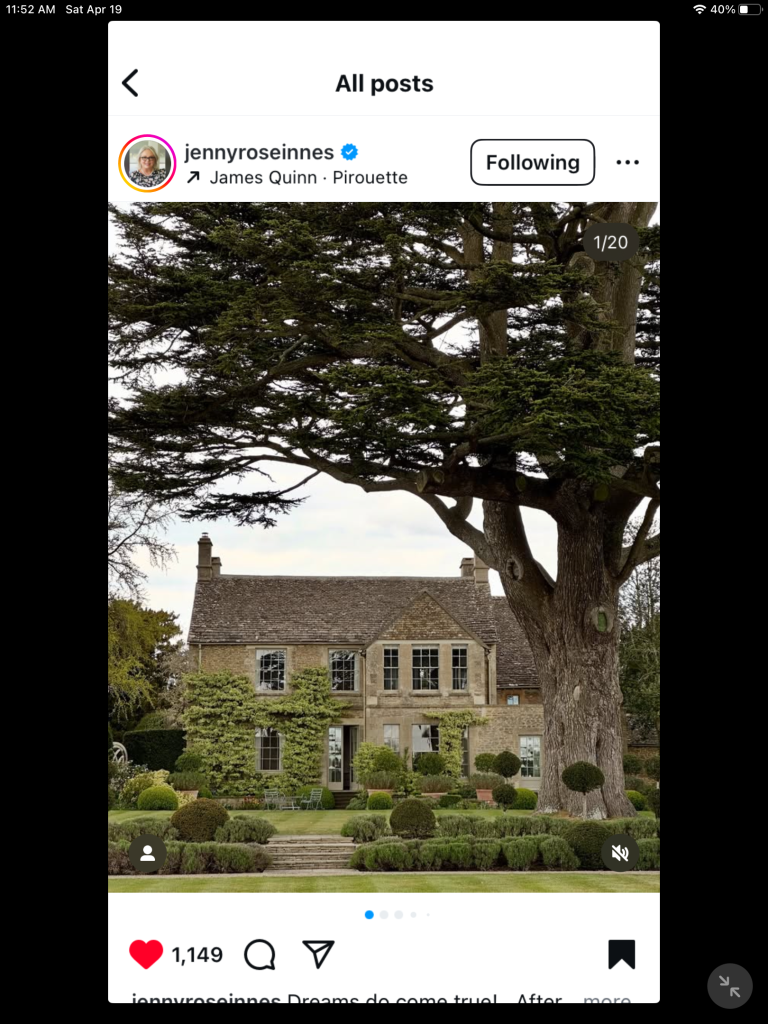Tap the 1/20 carousel counter
The image size is (768, 1024).
click(610, 242)
